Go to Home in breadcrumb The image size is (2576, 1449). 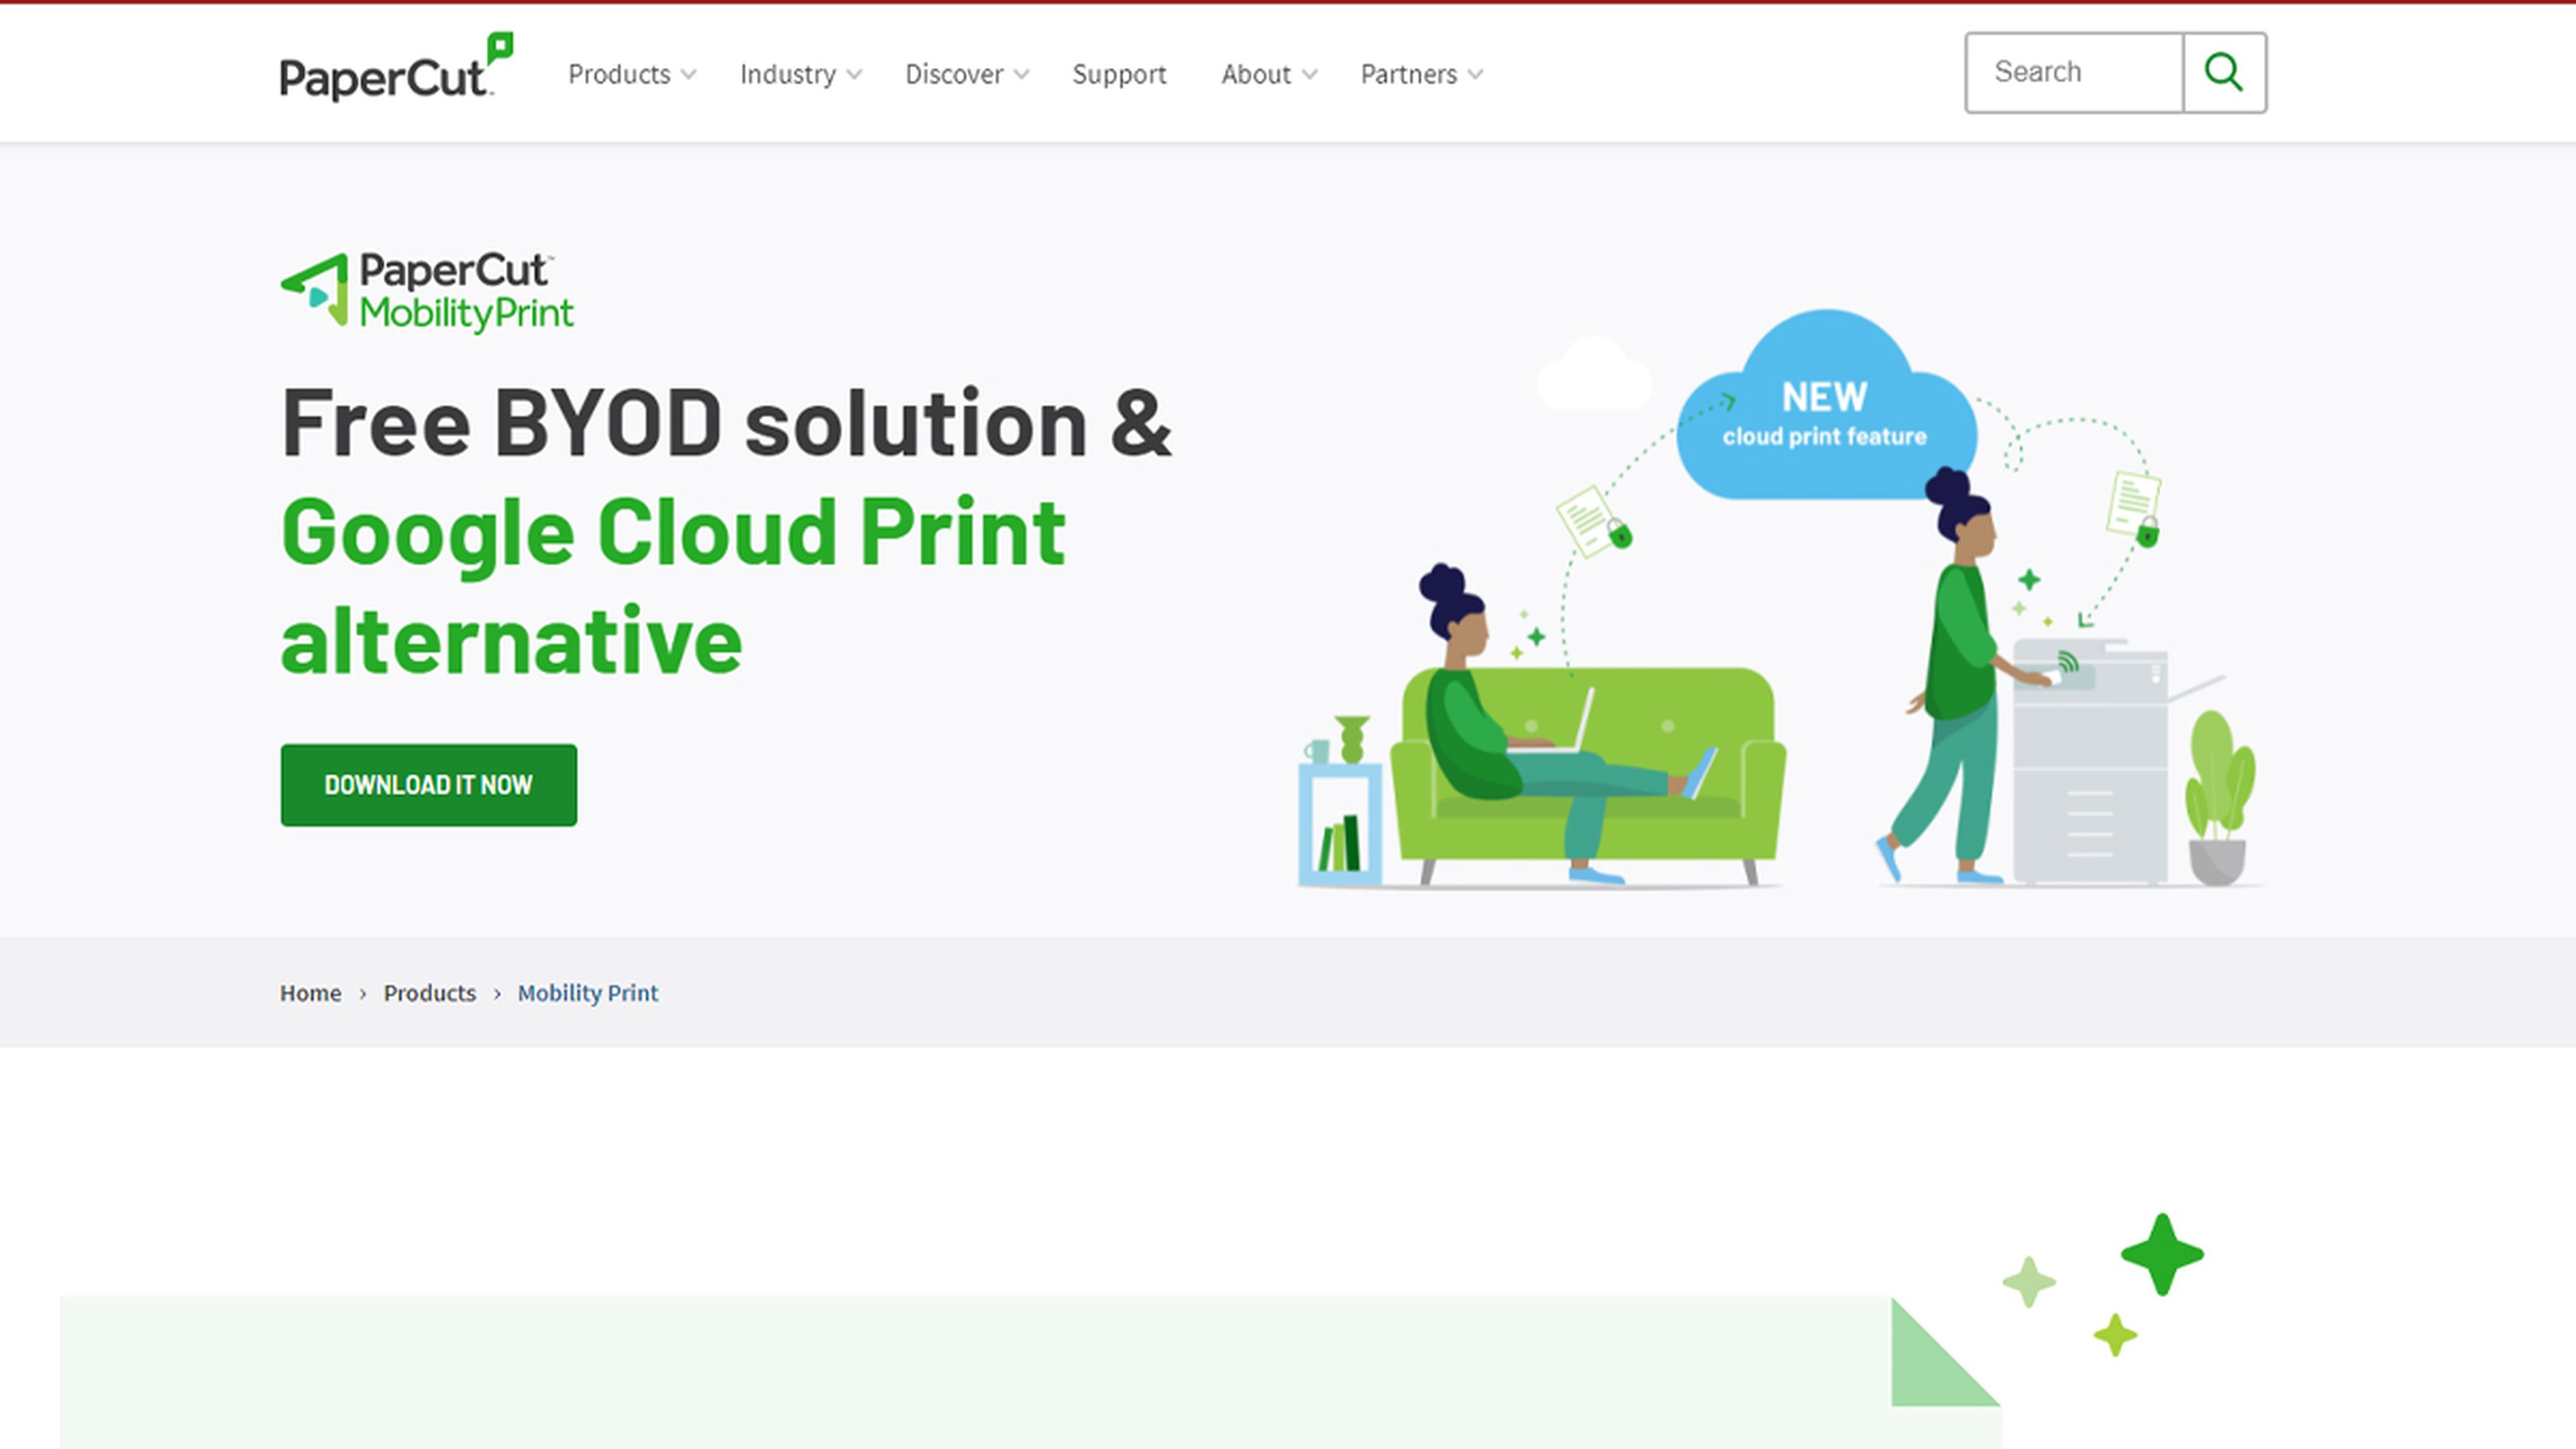pos(310,993)
